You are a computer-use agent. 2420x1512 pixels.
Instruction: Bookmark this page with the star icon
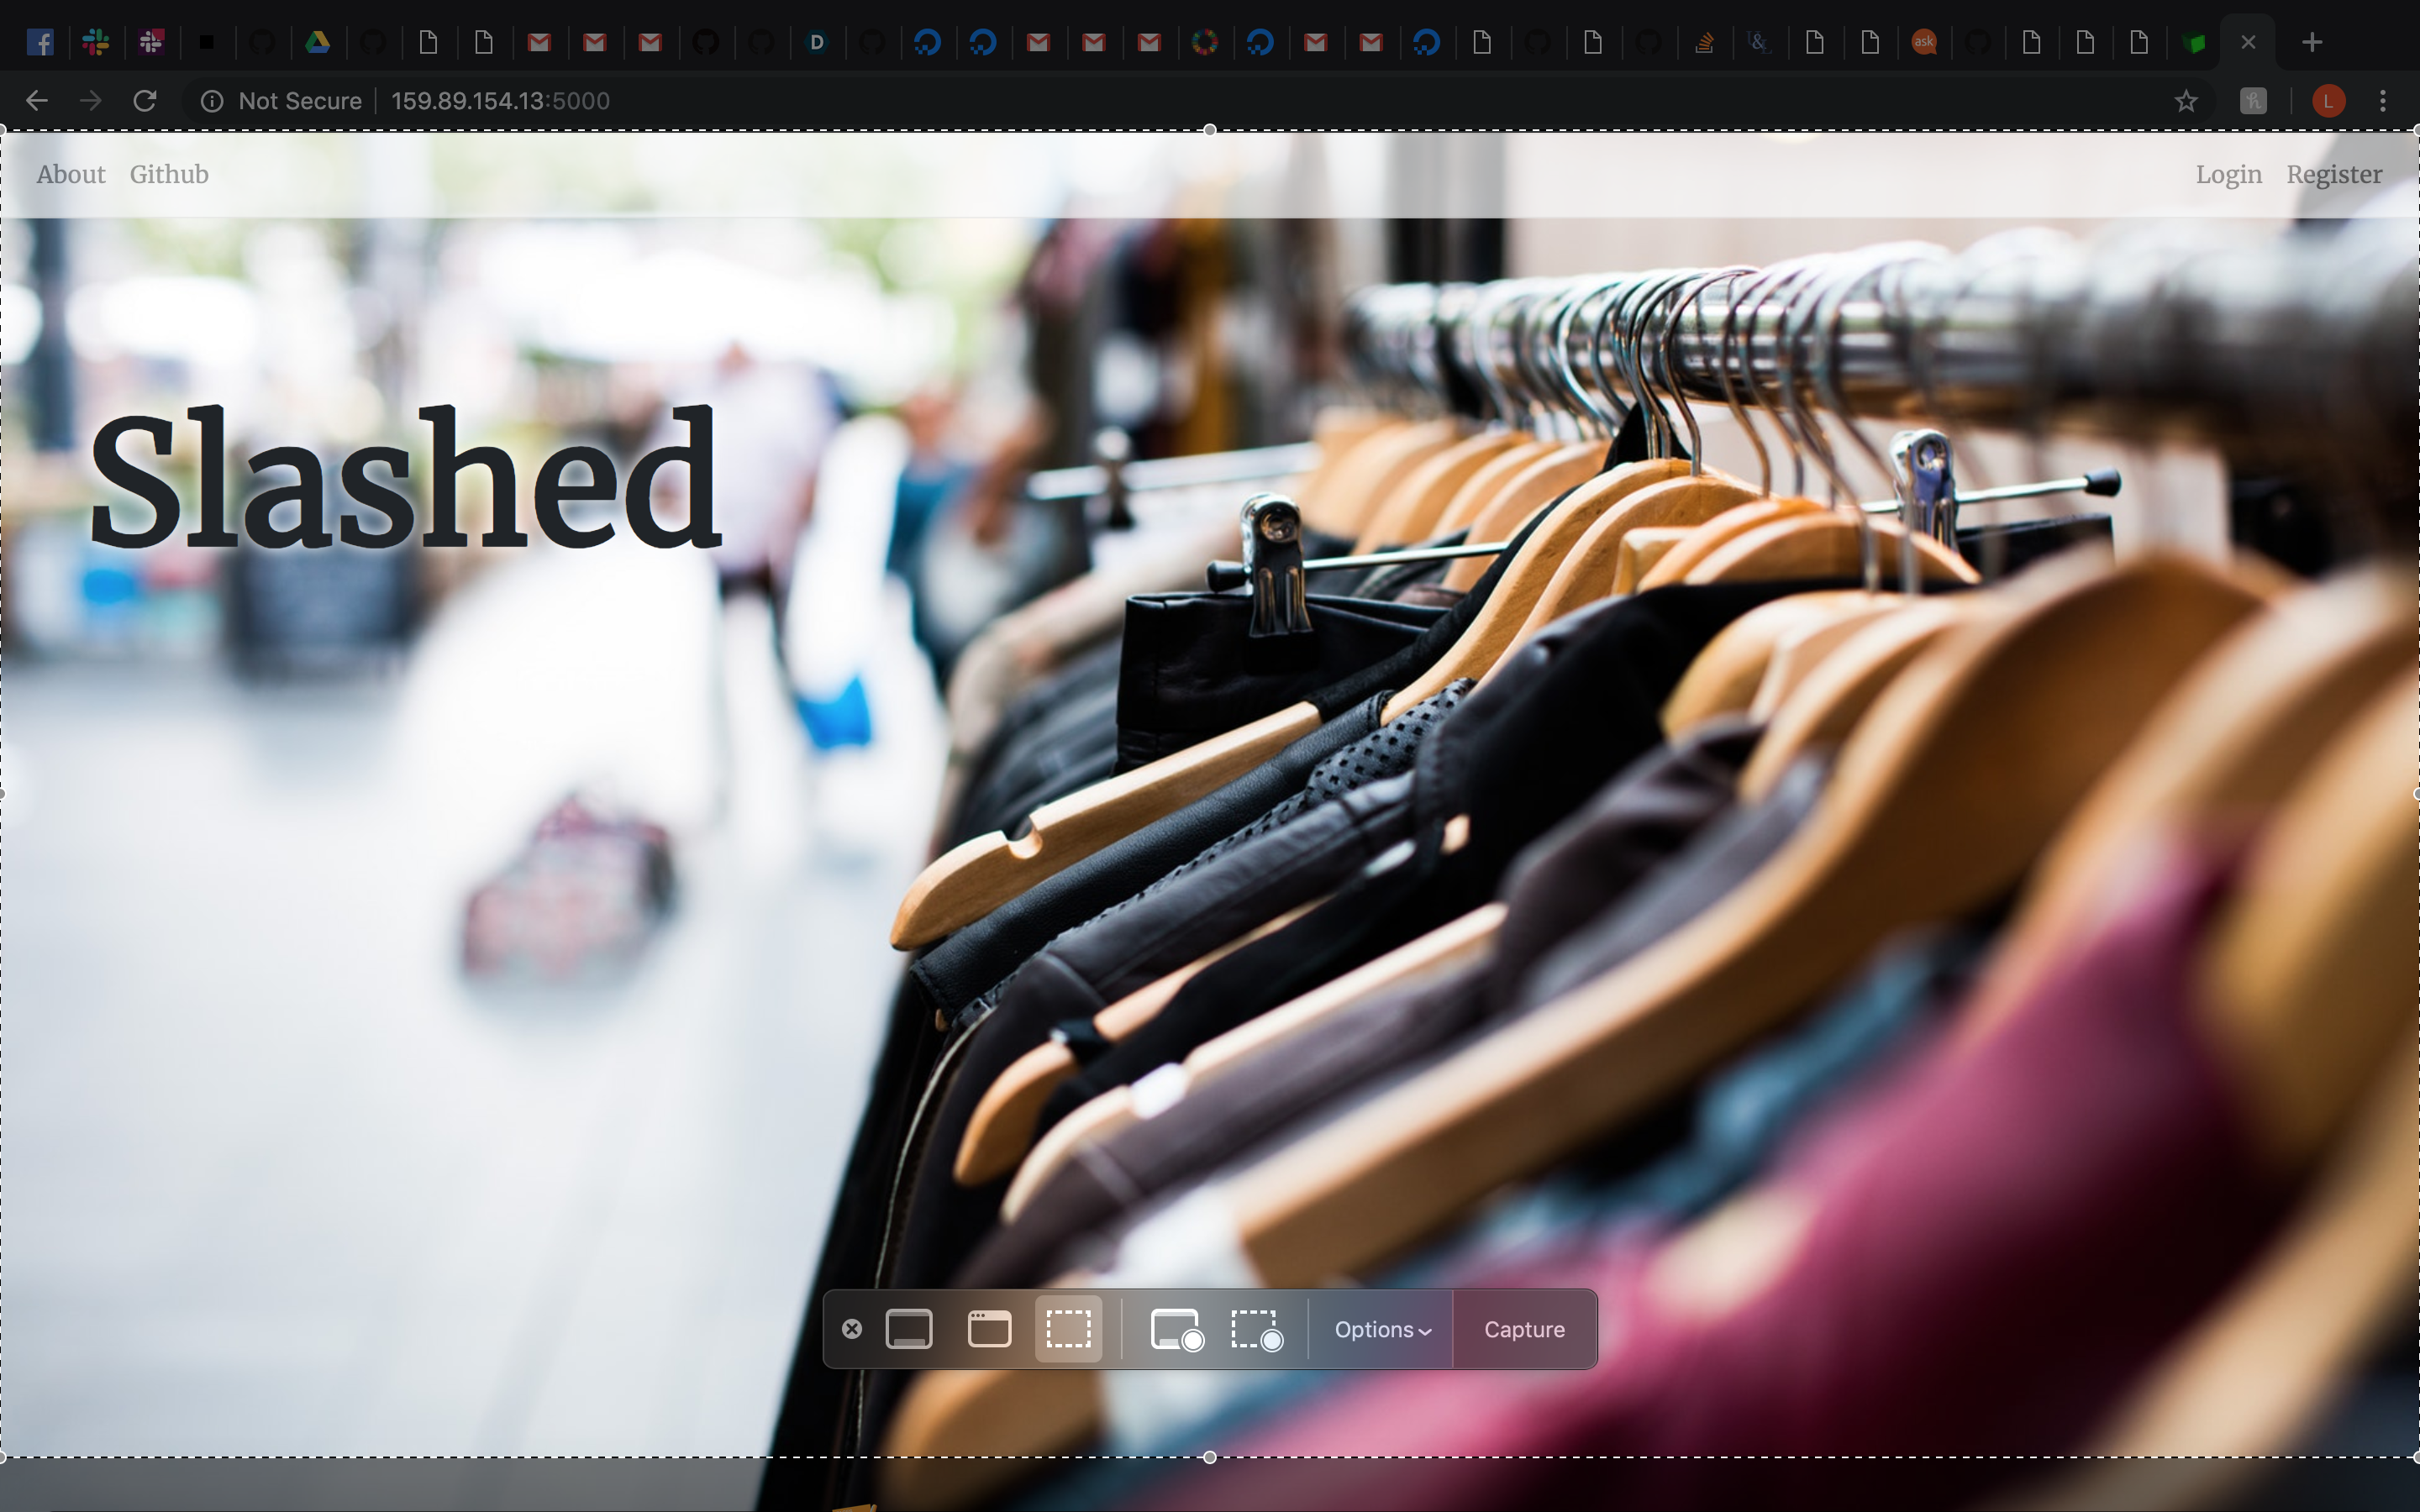coord(2186,101)
